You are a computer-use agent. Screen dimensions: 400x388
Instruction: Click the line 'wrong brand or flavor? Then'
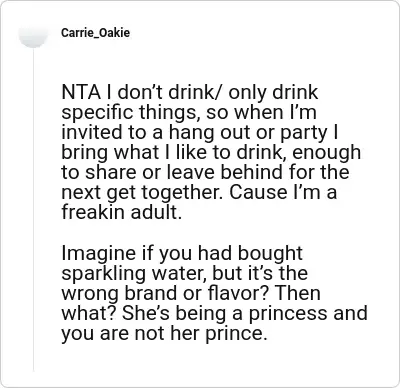(x=191, y=293)
